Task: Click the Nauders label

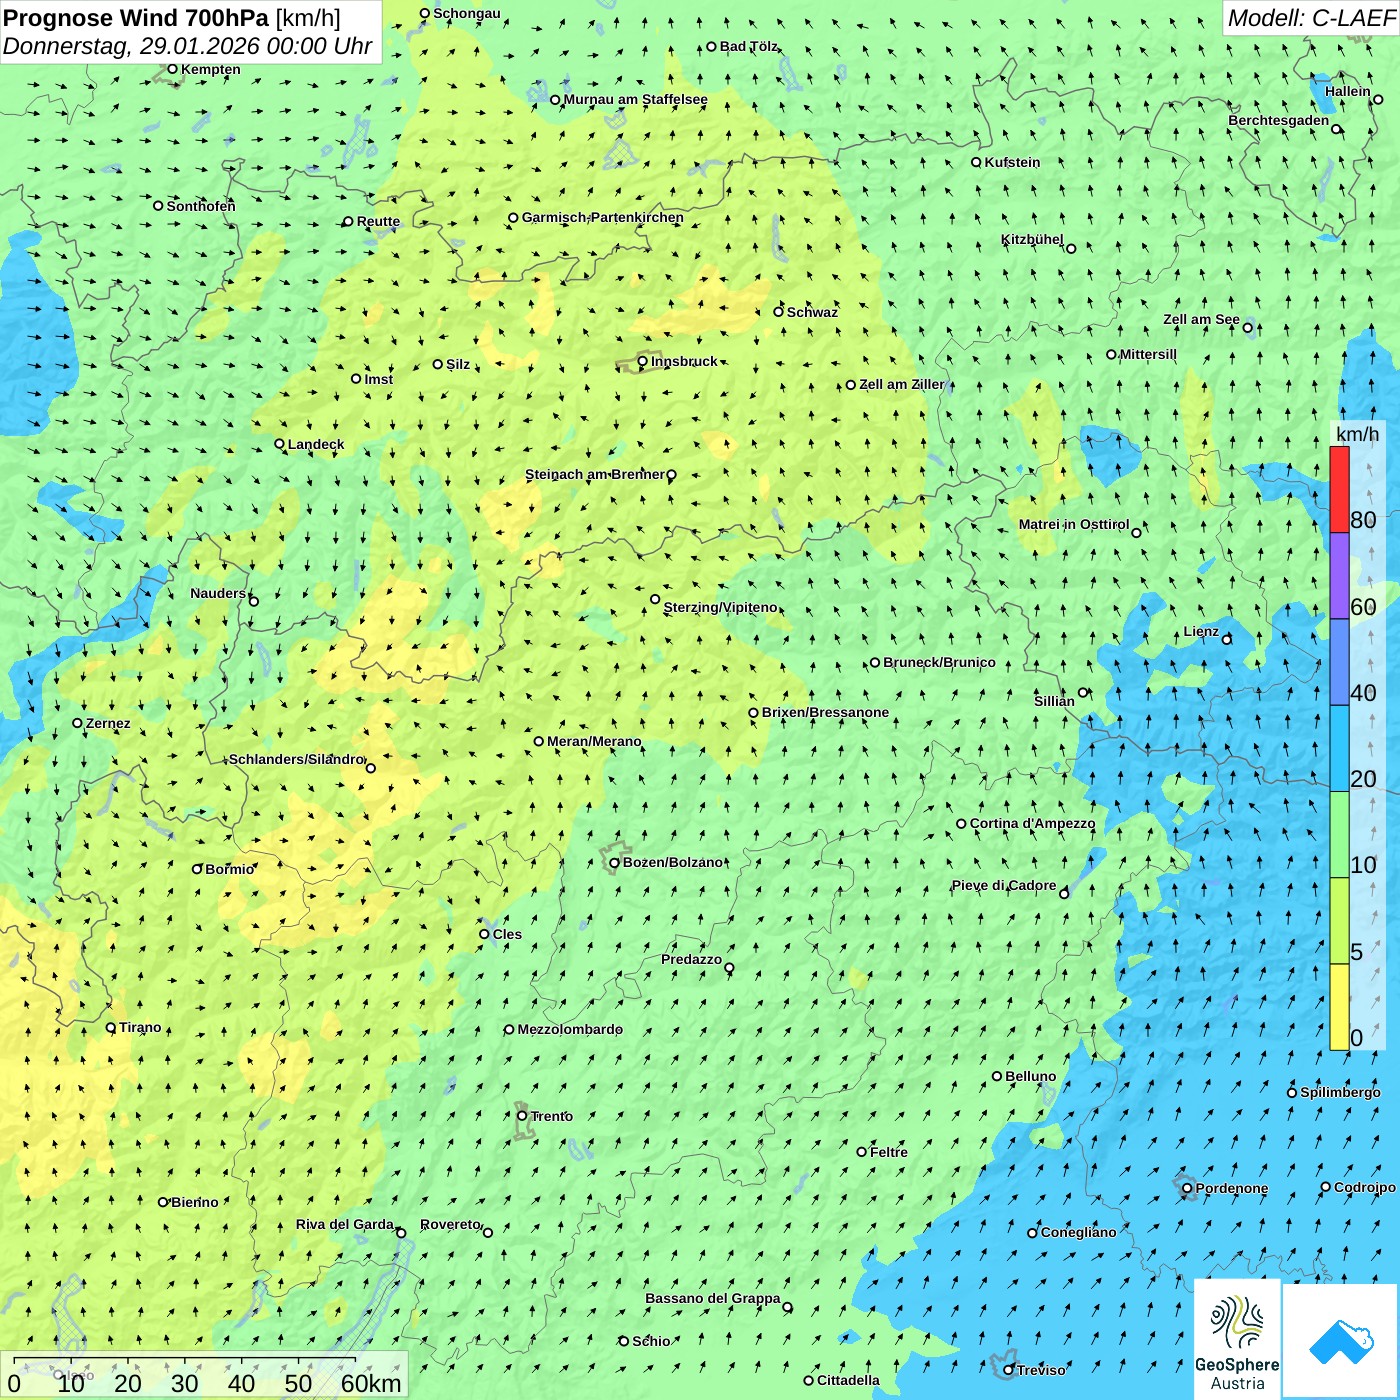Action: pyautogui.click(x=218, y=593)
